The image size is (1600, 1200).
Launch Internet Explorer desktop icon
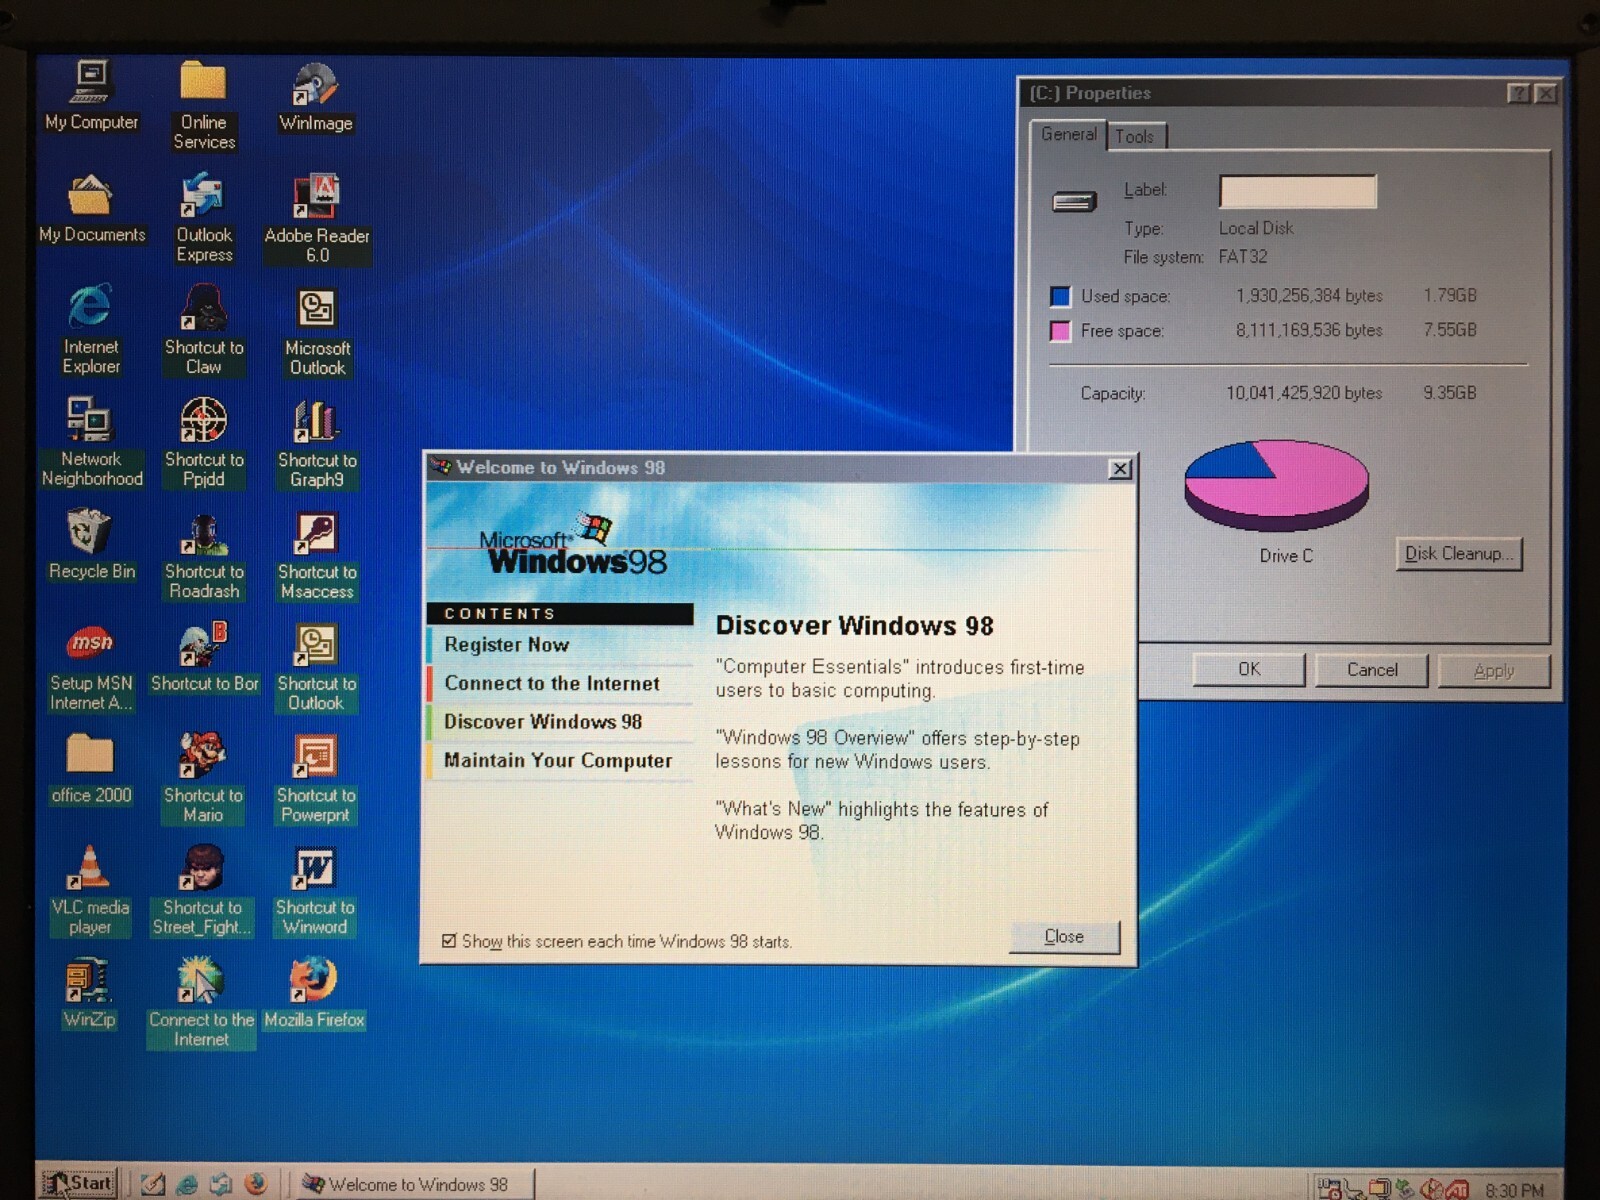[x=91, y=330]
